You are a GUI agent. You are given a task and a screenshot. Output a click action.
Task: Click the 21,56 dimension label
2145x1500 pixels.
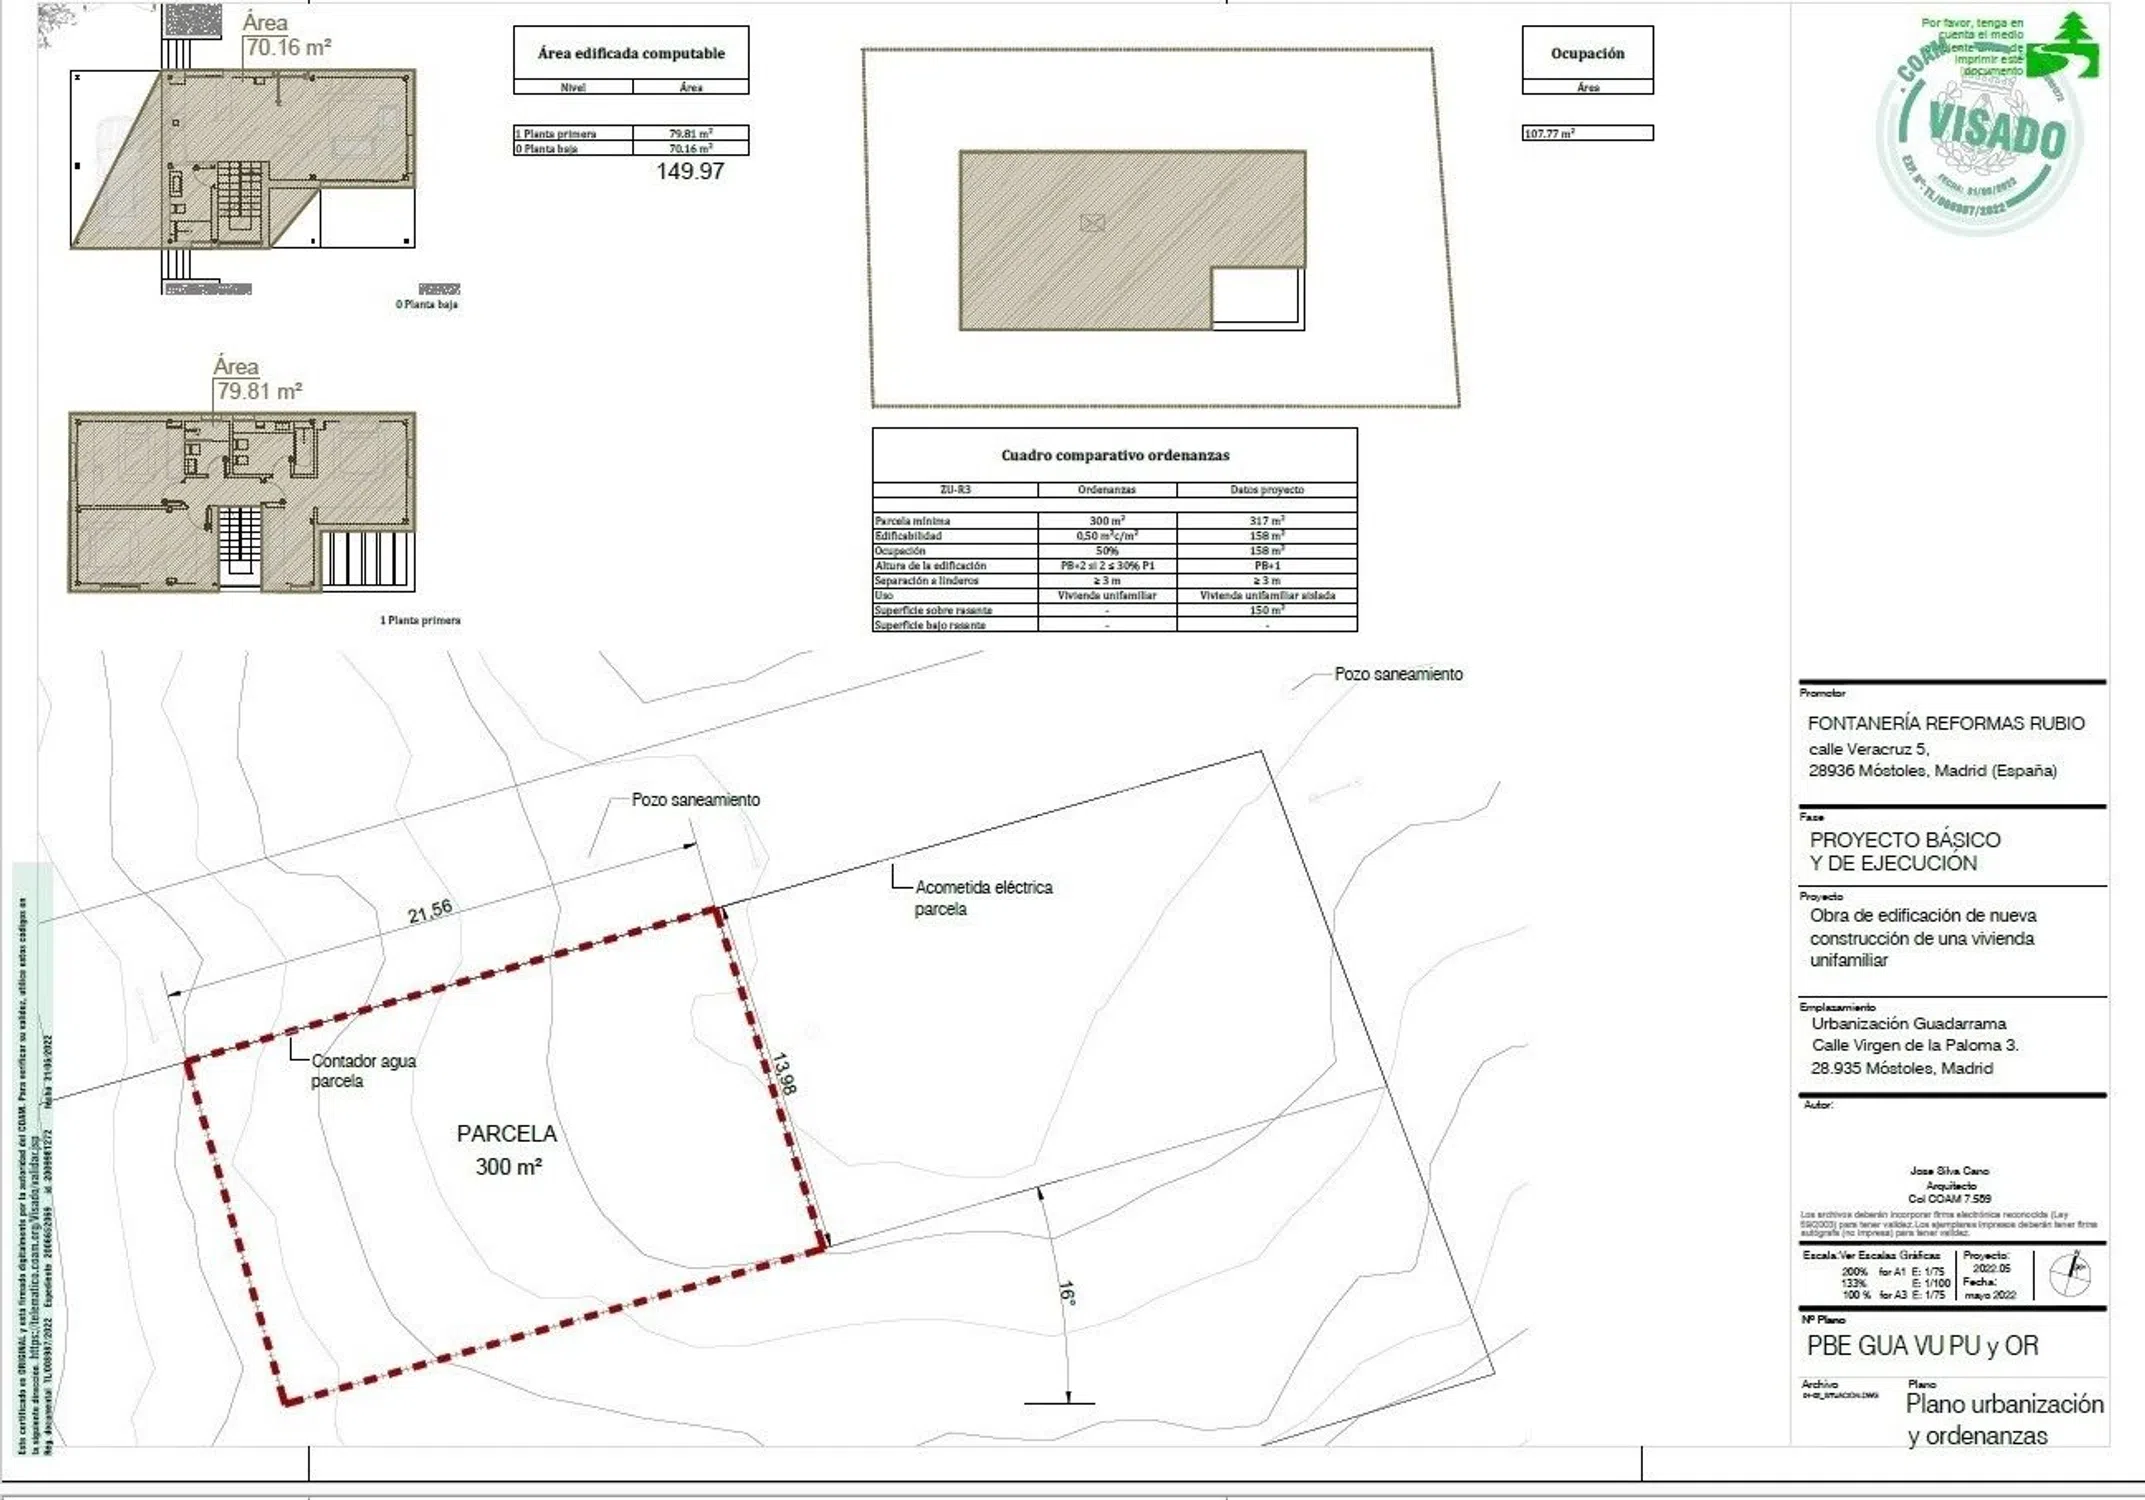point(430,911)
